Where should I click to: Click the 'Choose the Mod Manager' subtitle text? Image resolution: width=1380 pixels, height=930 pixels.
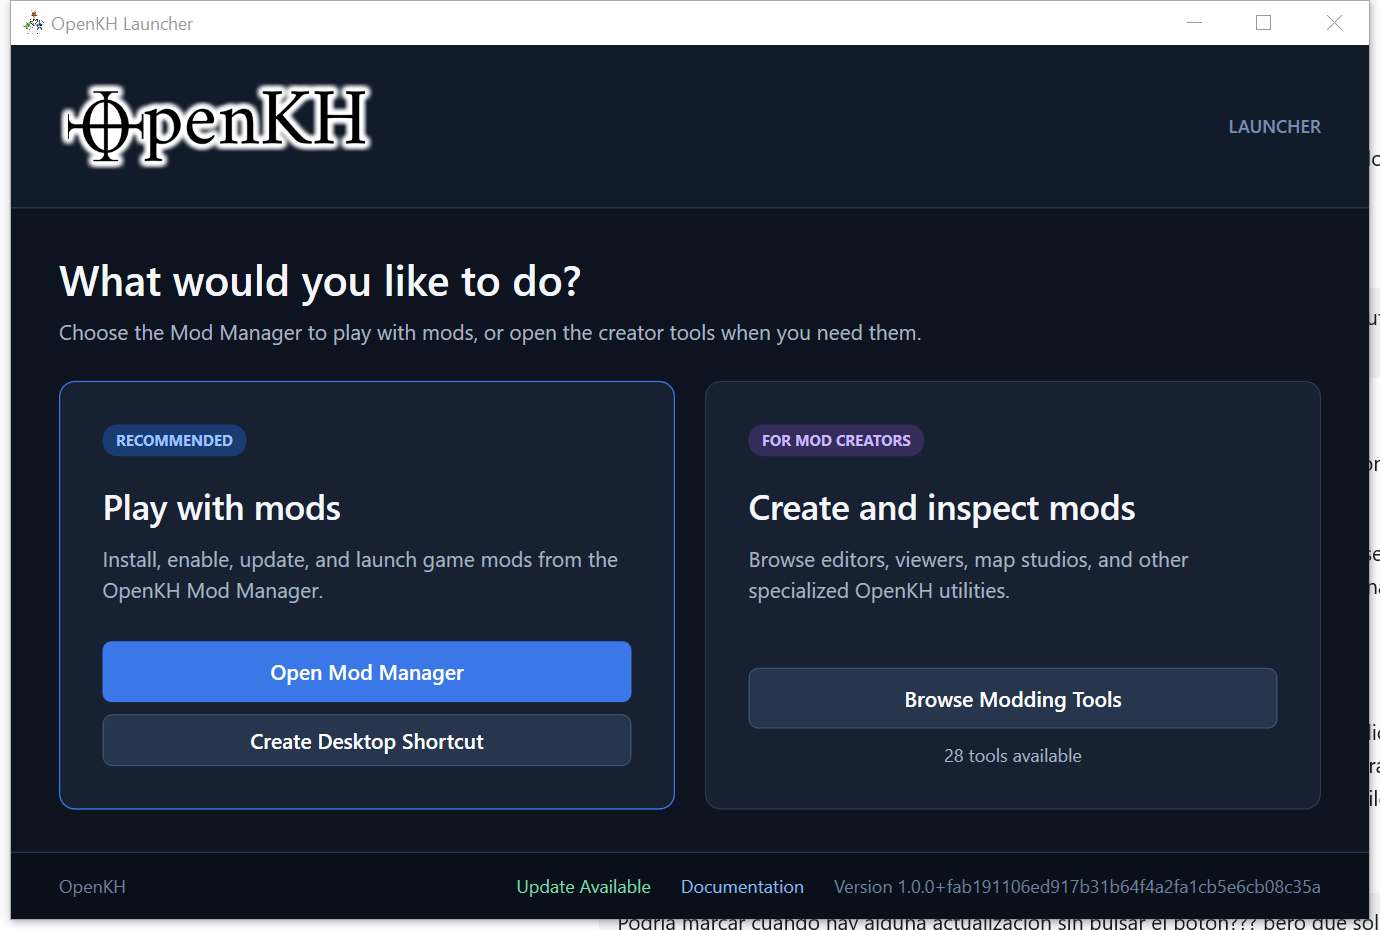pos(490,333)
